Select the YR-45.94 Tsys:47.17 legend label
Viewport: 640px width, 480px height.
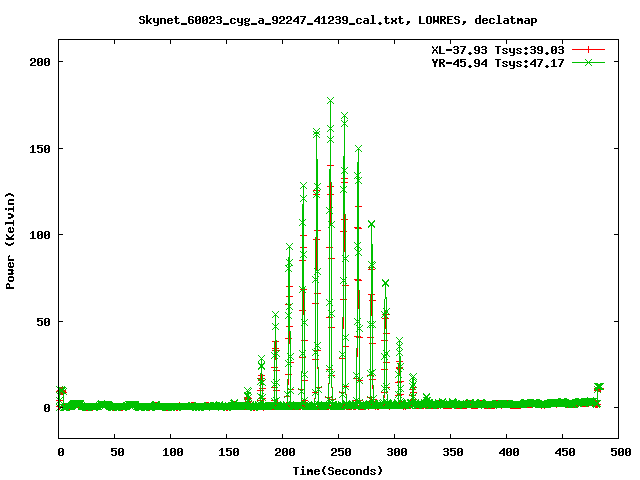(498, 63)
